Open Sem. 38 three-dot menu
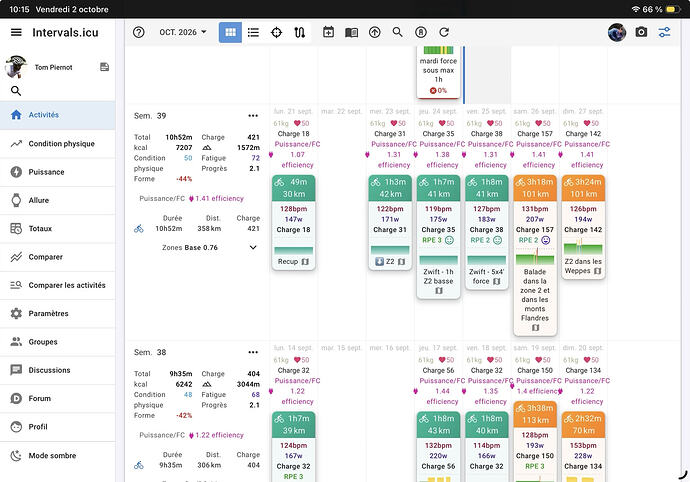 [253, 352]
